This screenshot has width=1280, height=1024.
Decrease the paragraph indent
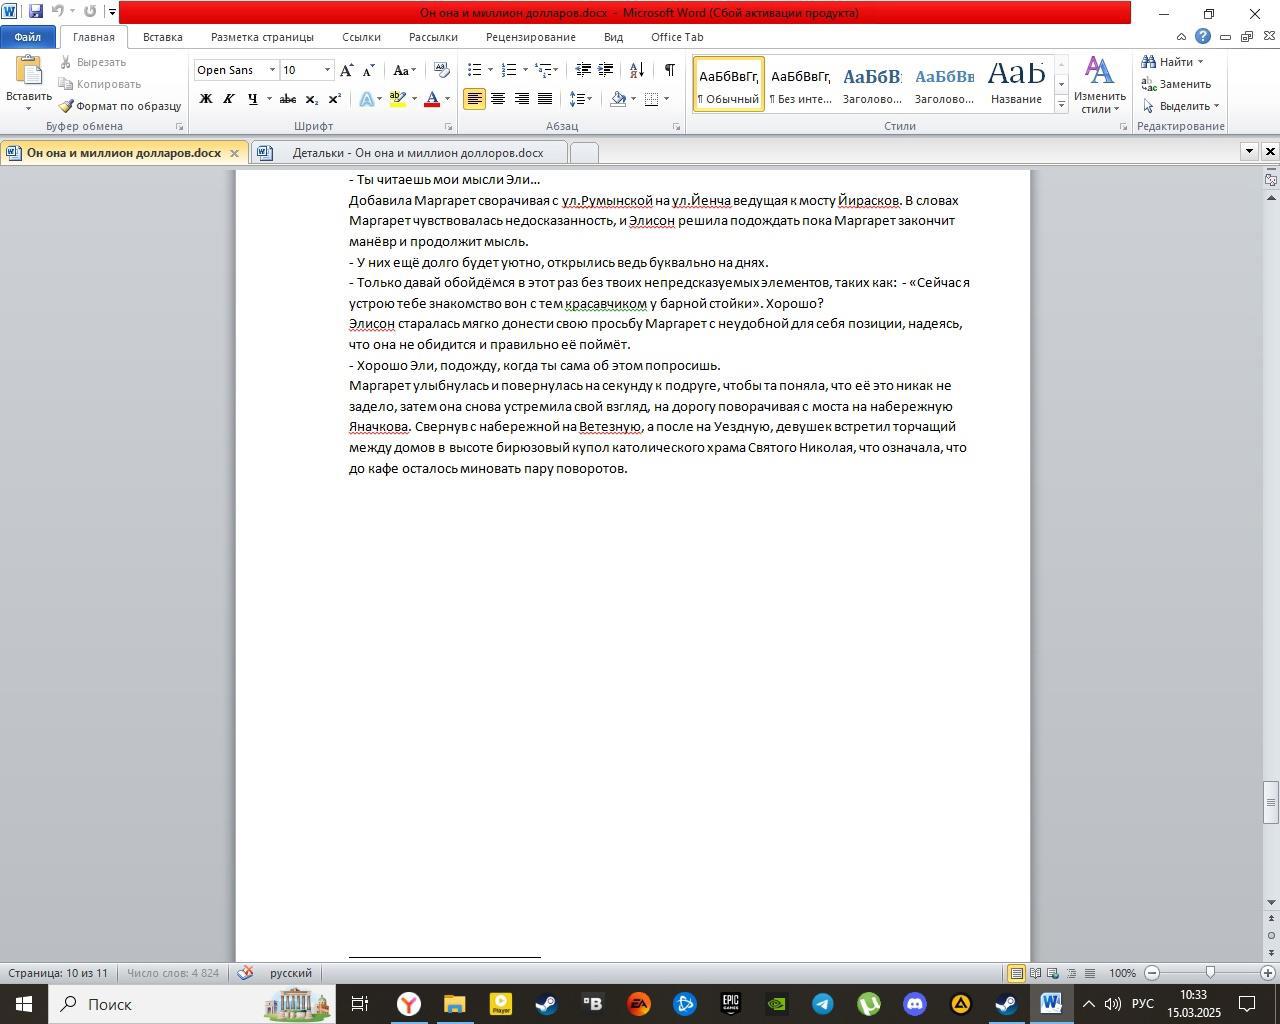coord(583,70)
